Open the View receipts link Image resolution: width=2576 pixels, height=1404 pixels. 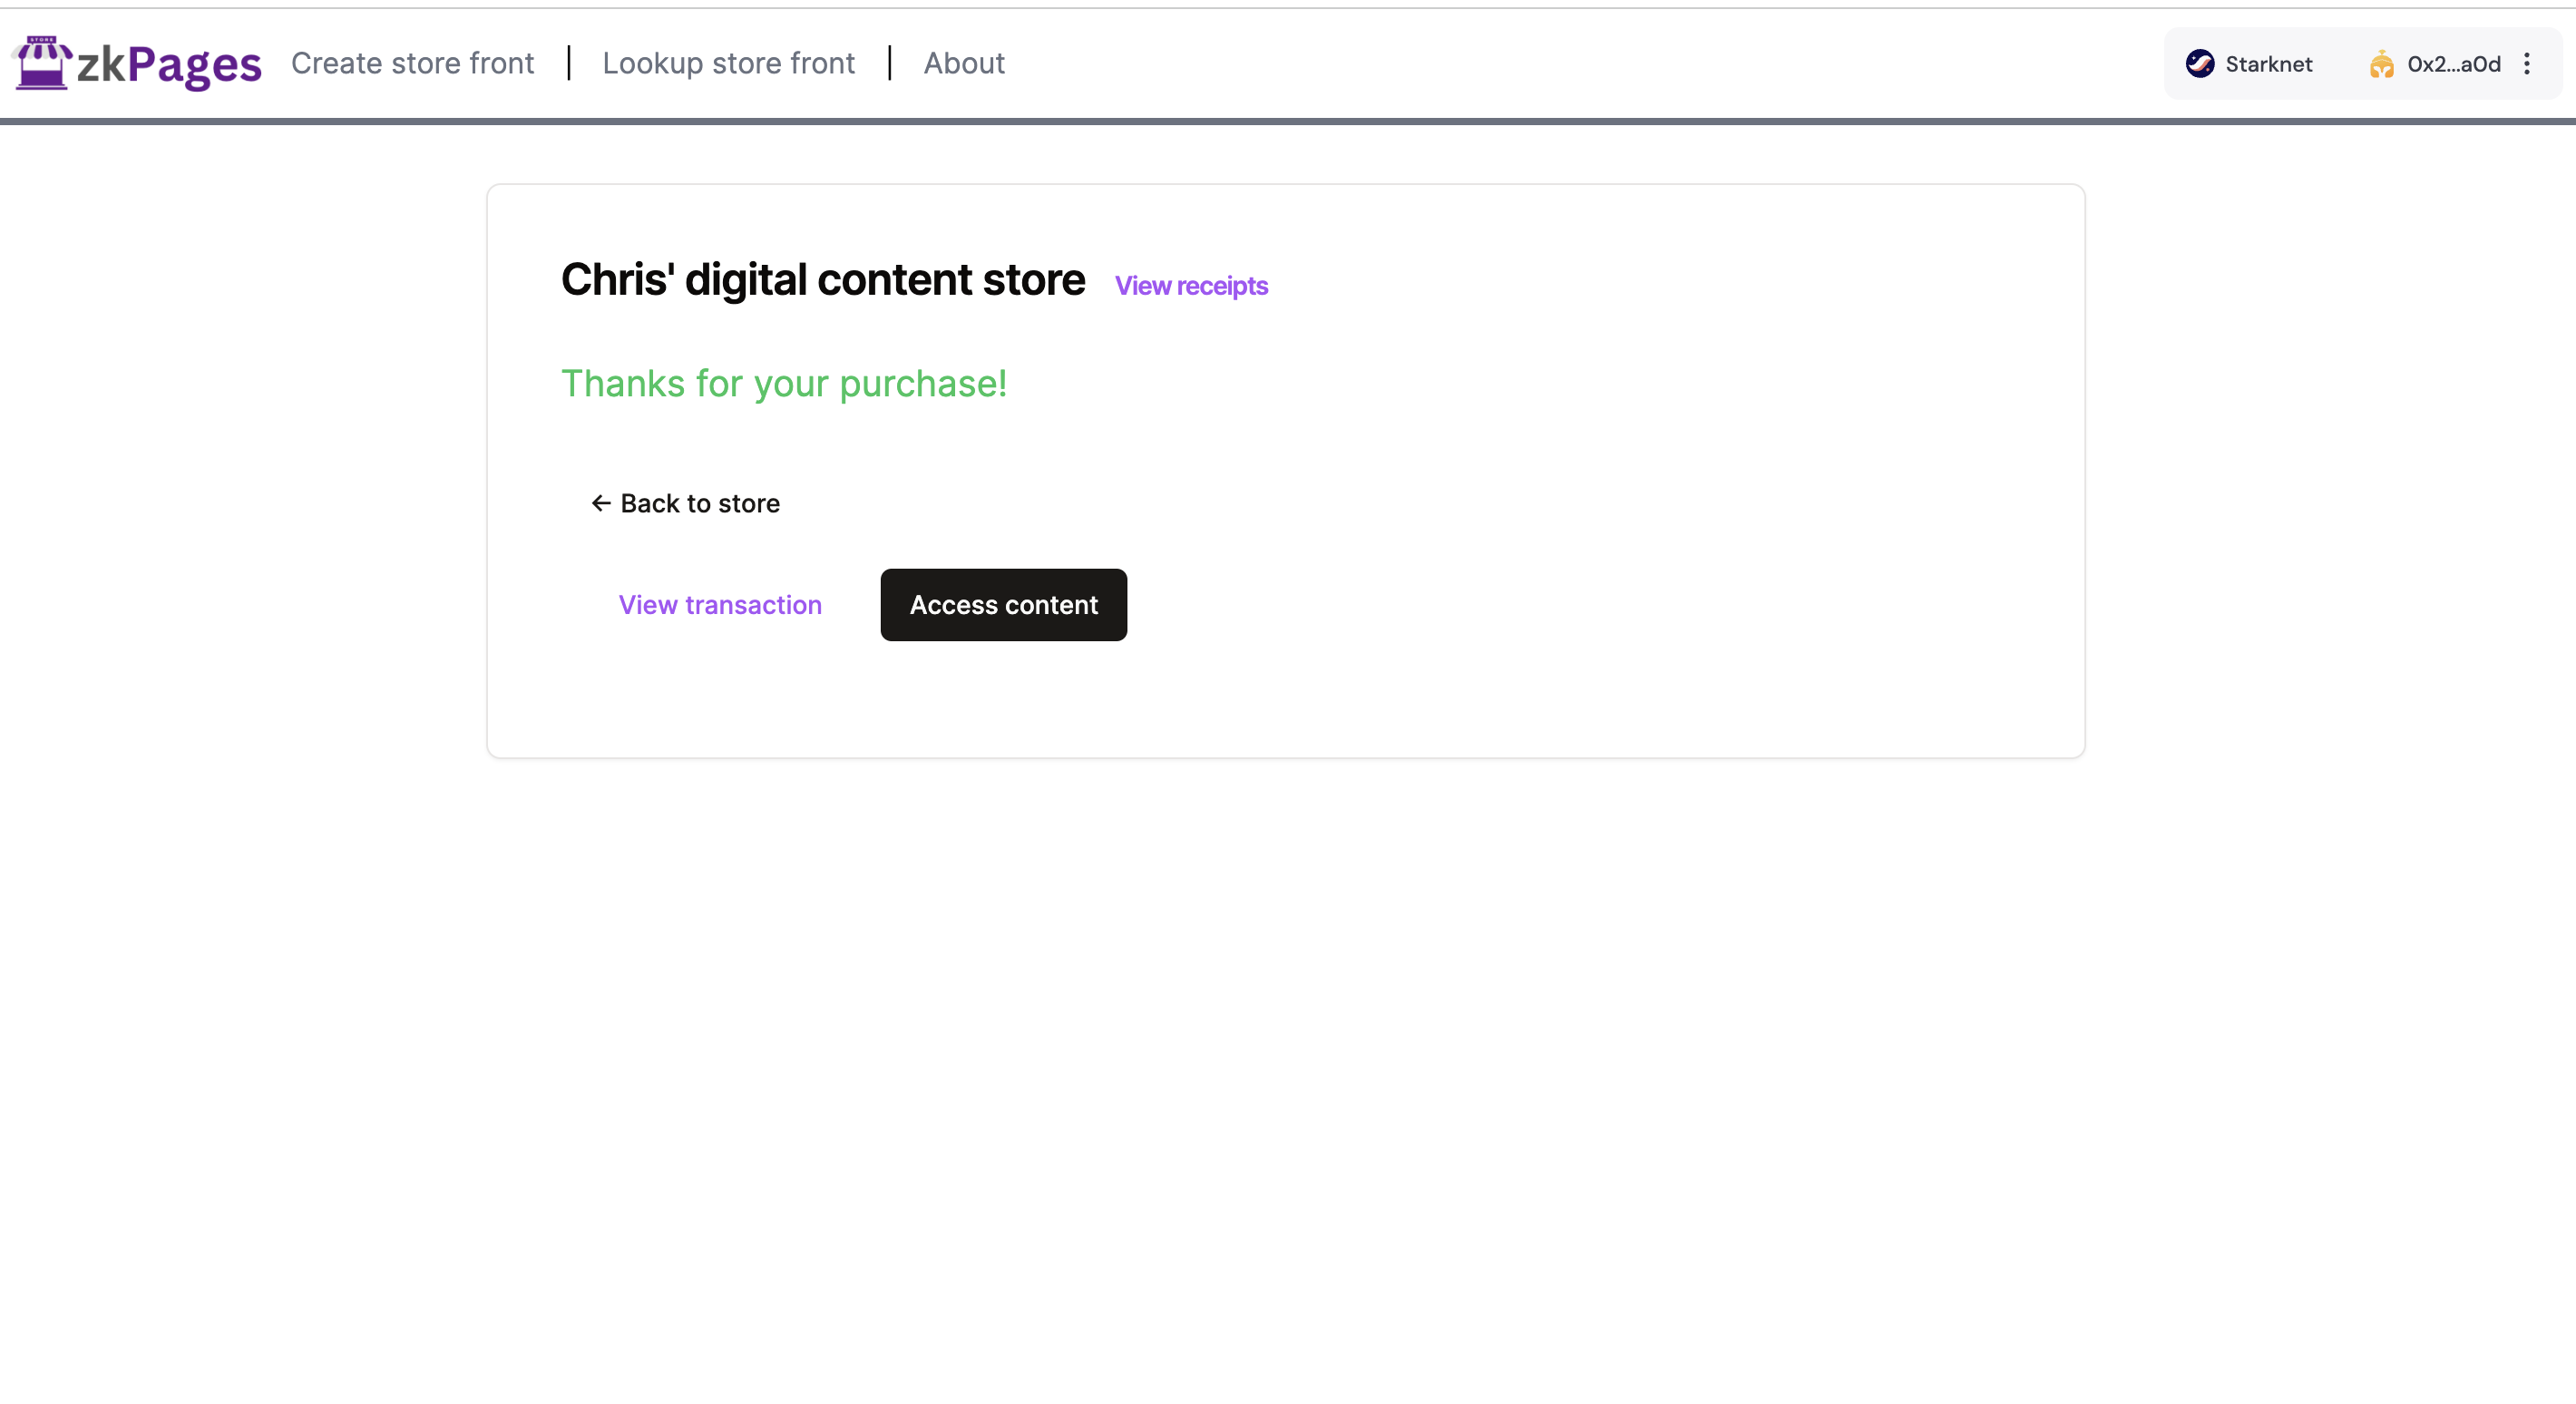click(x=1190, y=286)
